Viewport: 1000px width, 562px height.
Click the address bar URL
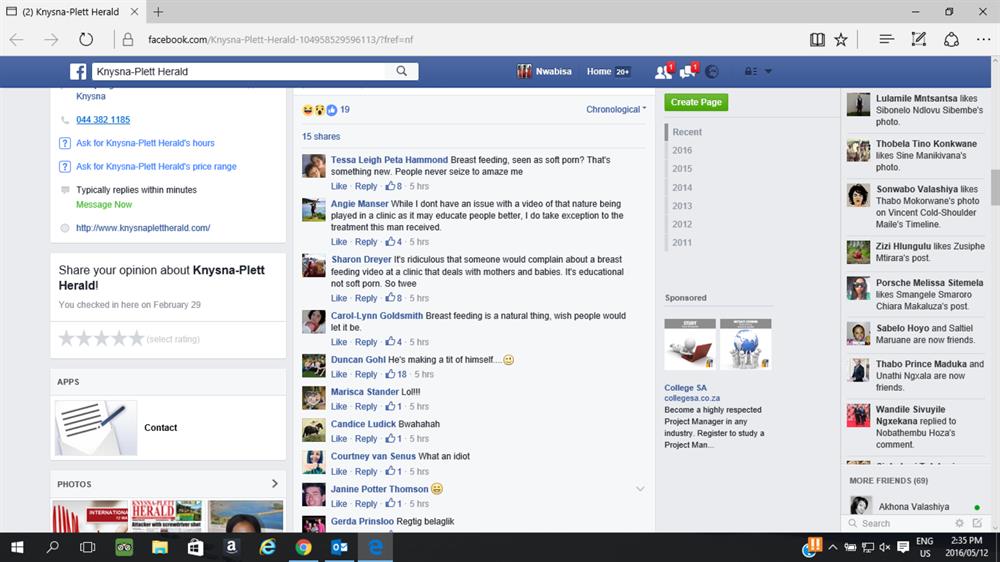click(x=281, y=40)
